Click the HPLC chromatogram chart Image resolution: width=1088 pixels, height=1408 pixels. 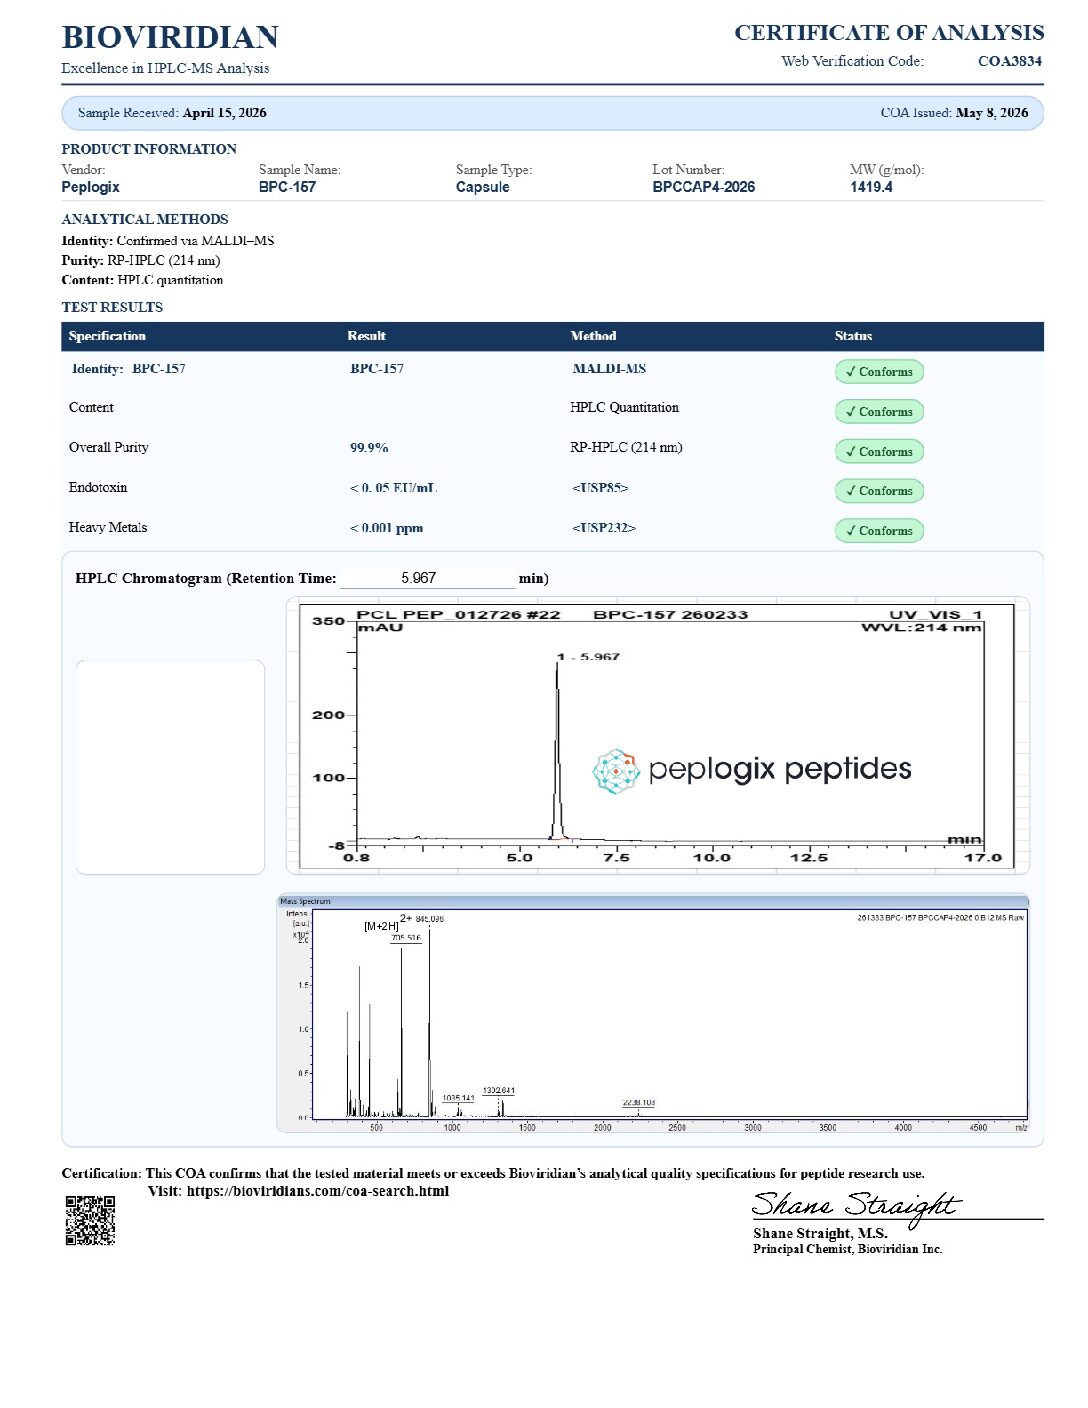coord(658,735)
